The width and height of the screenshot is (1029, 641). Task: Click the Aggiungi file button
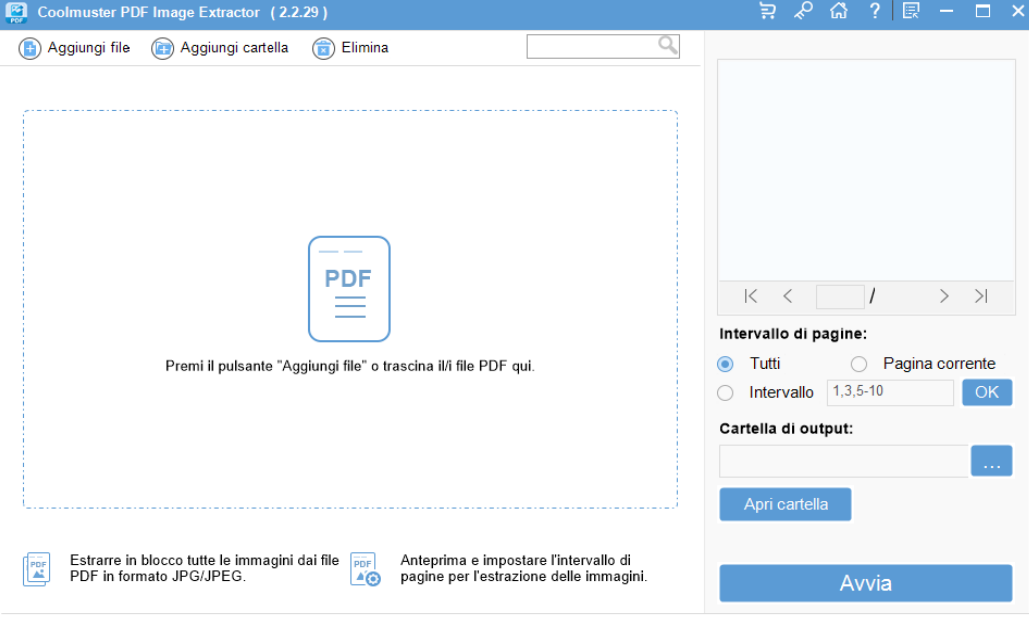tap(74, 48)
